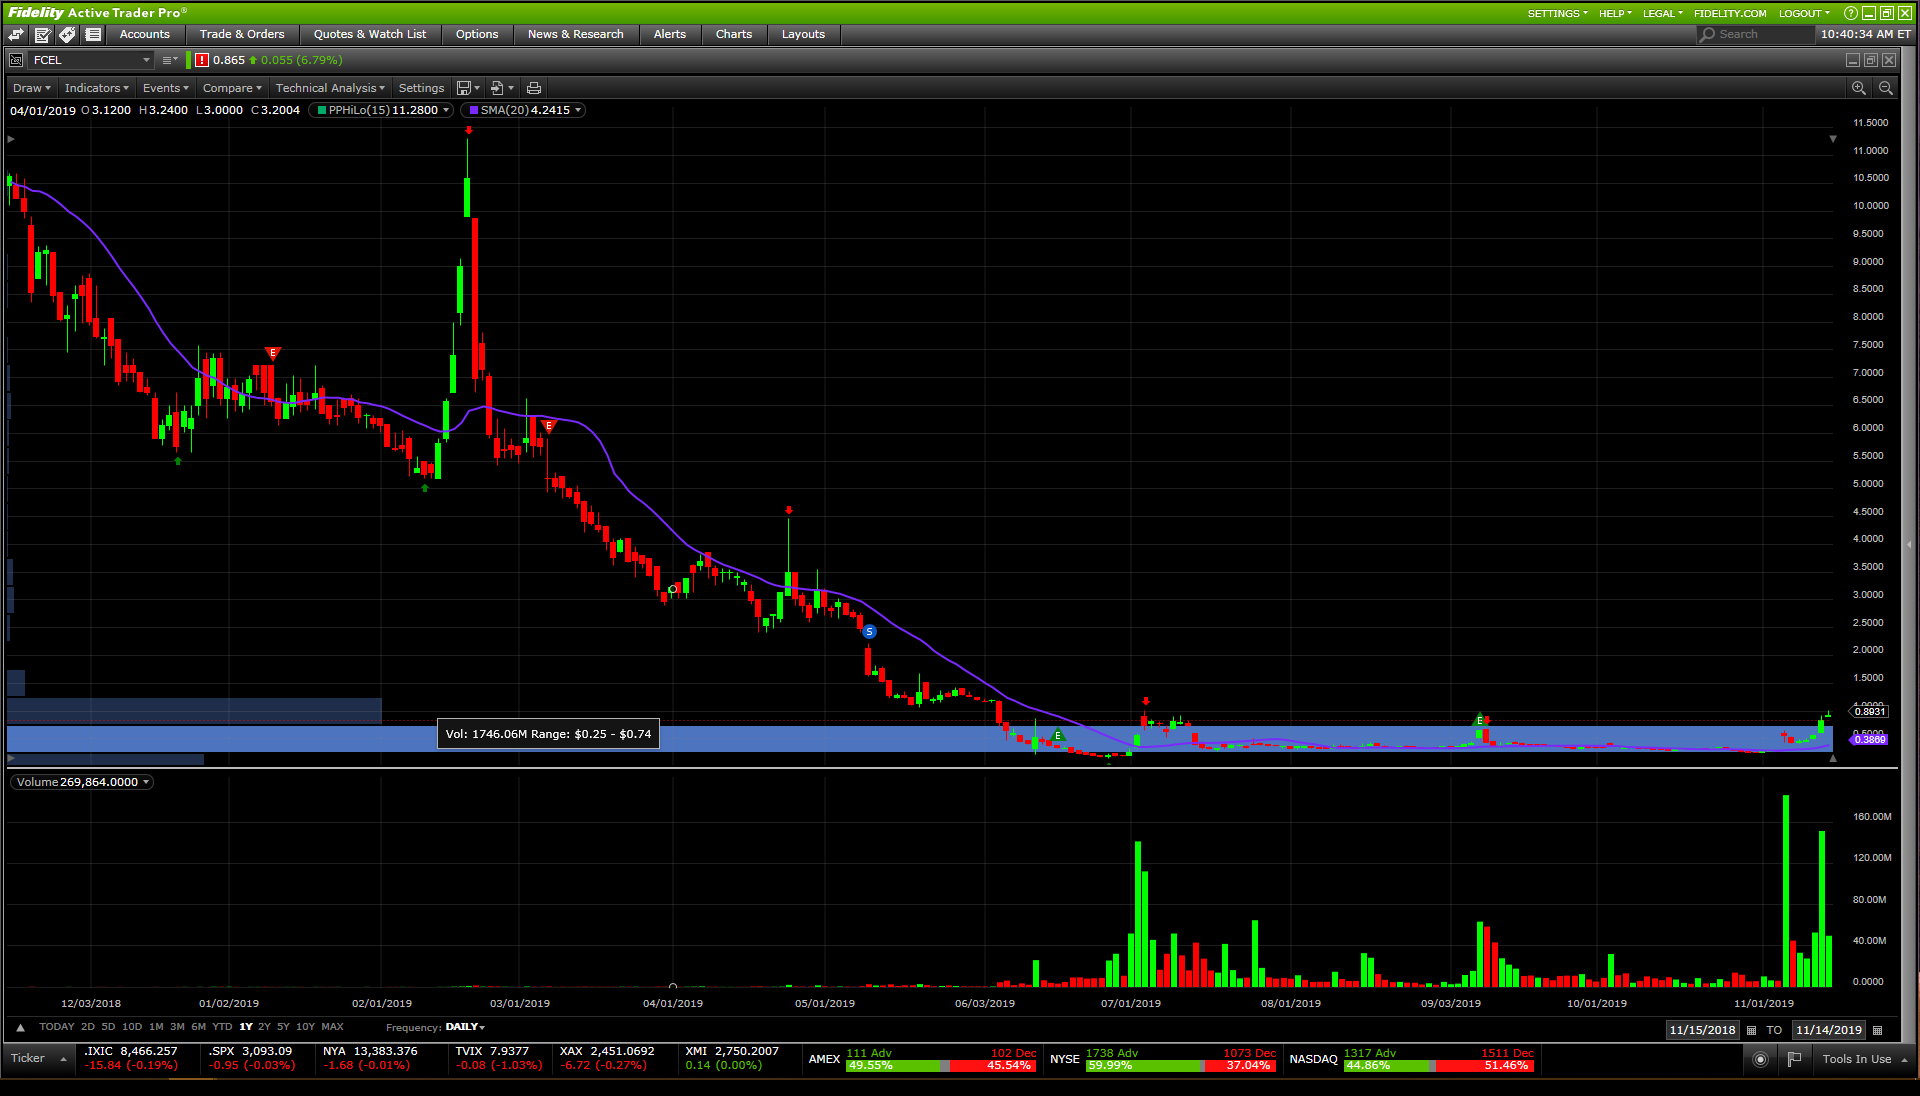Click the trade ticket icon in toolbar
The height and width of the screenshot is (1096, 1920).
(42, 34)
